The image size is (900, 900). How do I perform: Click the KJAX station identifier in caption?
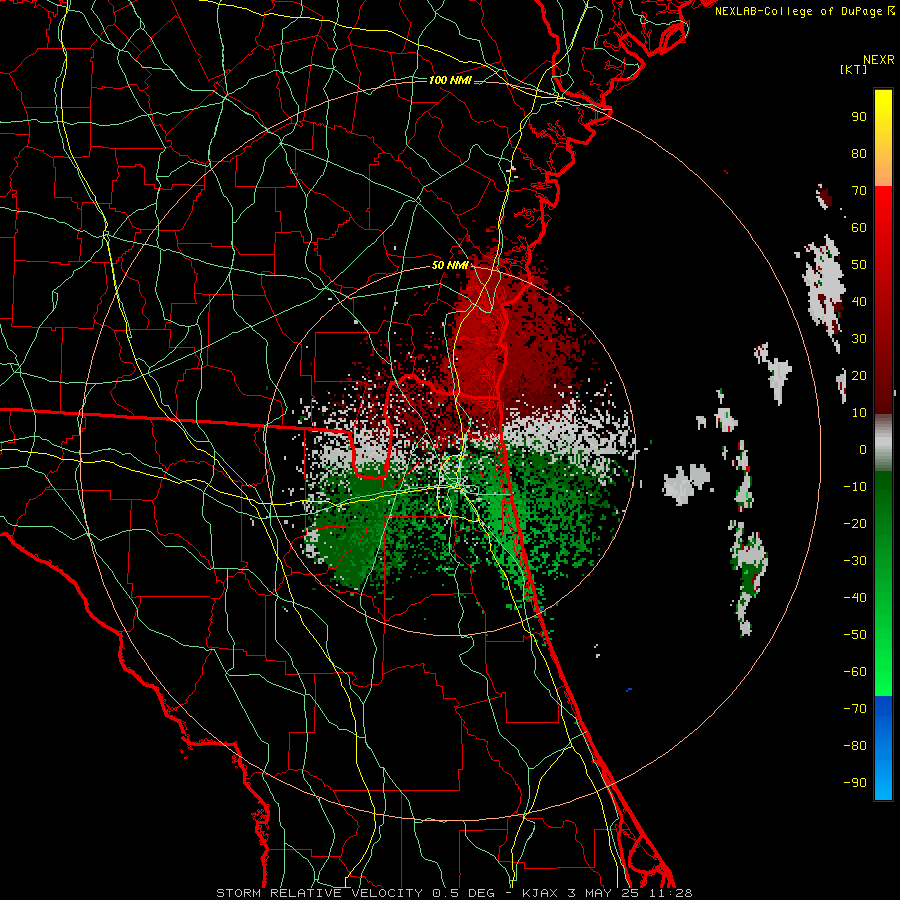[540, 893]
